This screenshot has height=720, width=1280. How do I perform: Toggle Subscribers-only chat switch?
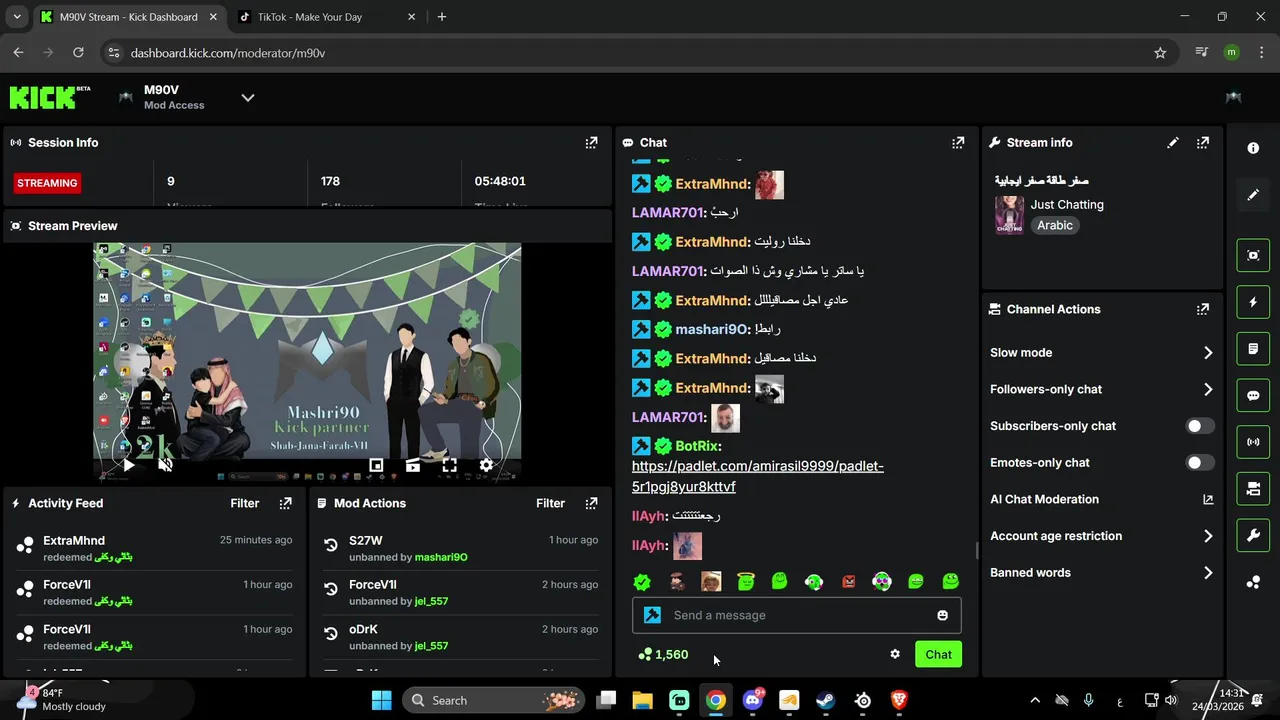point(1200,426)
